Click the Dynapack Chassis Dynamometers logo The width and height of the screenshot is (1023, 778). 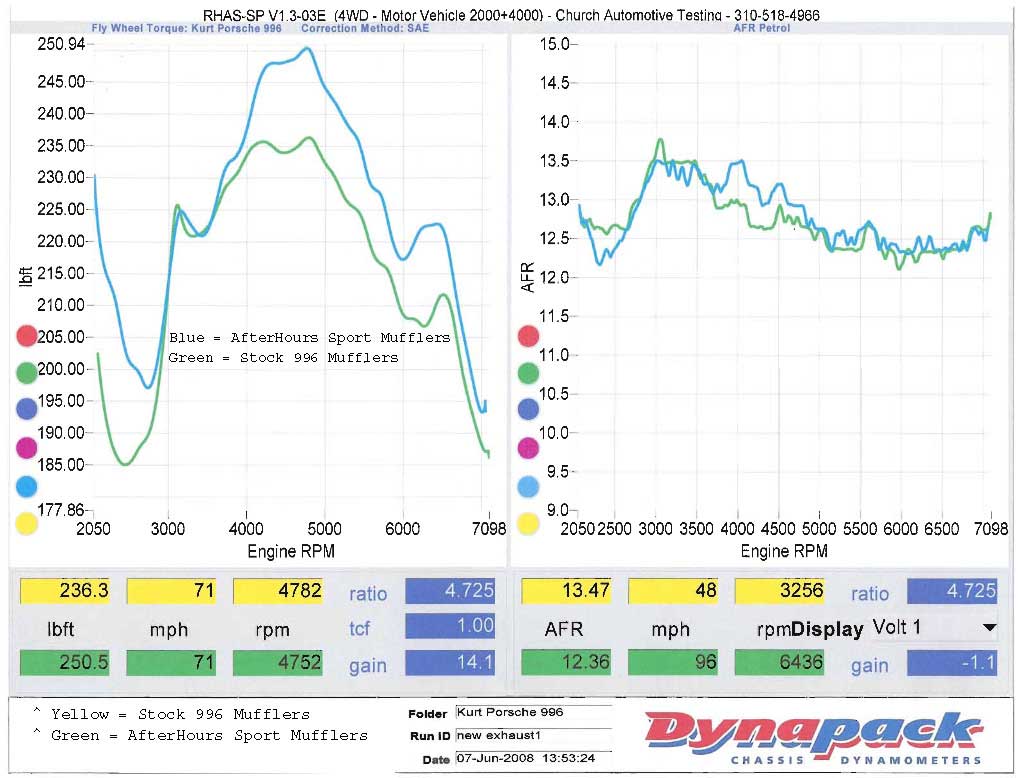810,738
